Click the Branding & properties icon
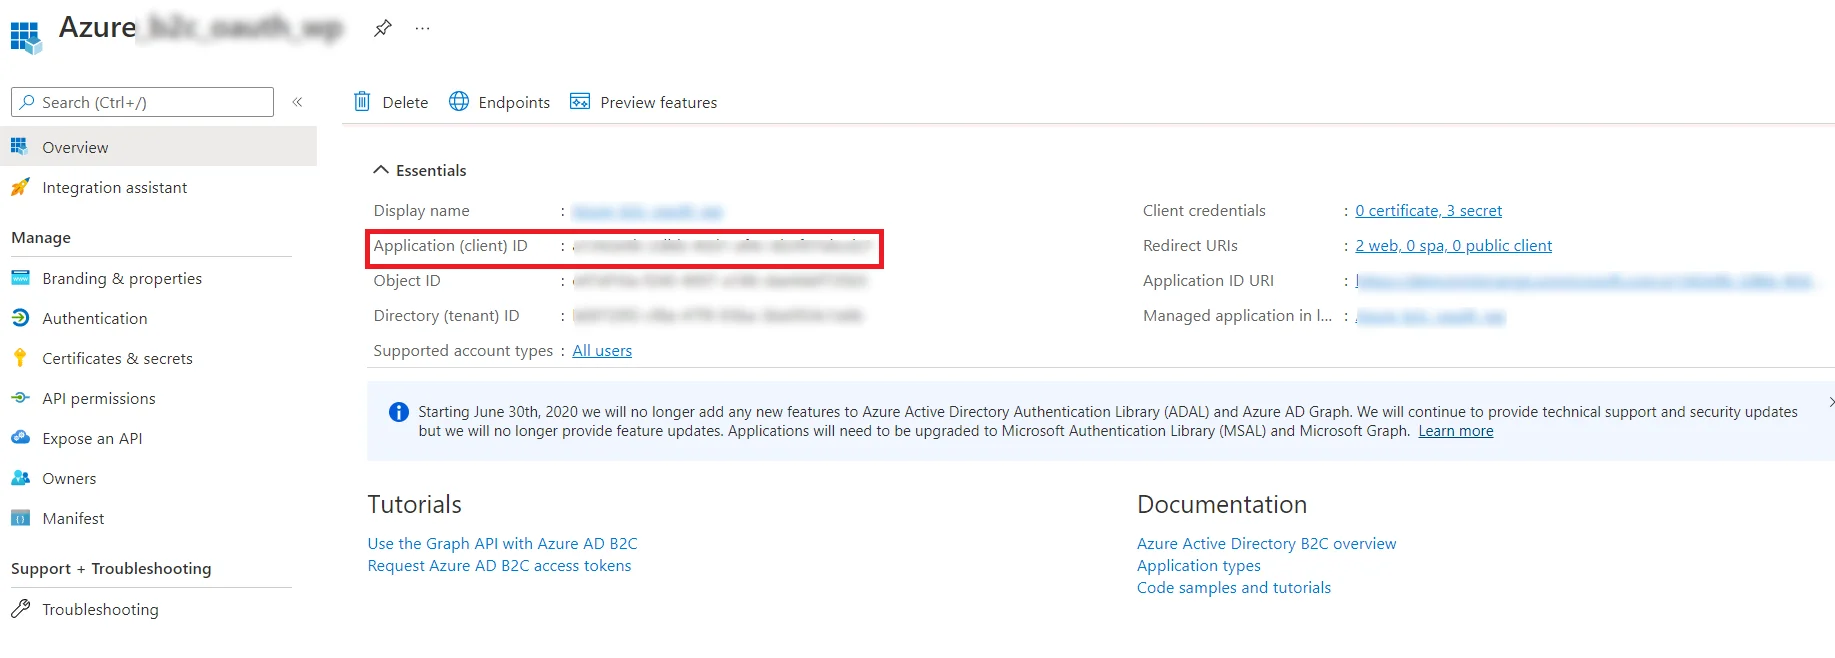1835x658 pixels. pyautogui.click(x=20, y=277)
